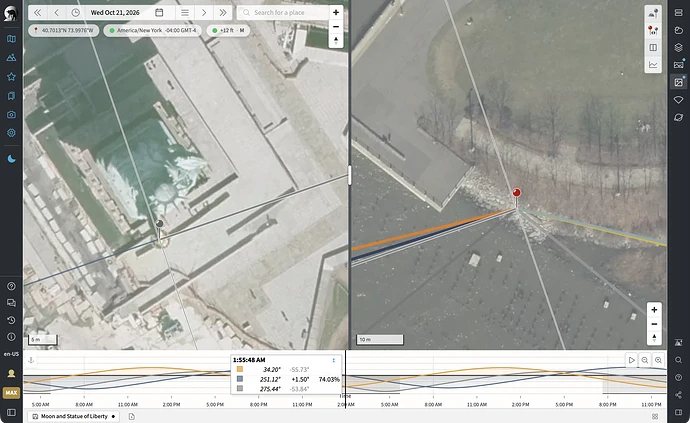Focus the Search for a place field
This screenshot has width=690, height=423.
click(283, 13)
